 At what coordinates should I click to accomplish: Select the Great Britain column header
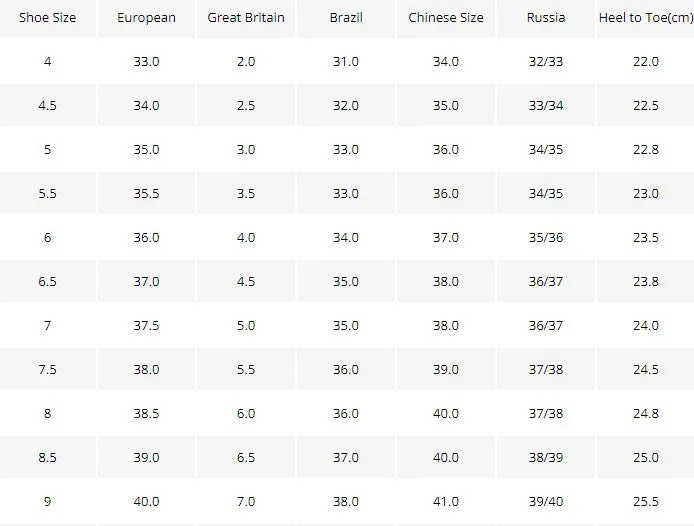(246, 18)
